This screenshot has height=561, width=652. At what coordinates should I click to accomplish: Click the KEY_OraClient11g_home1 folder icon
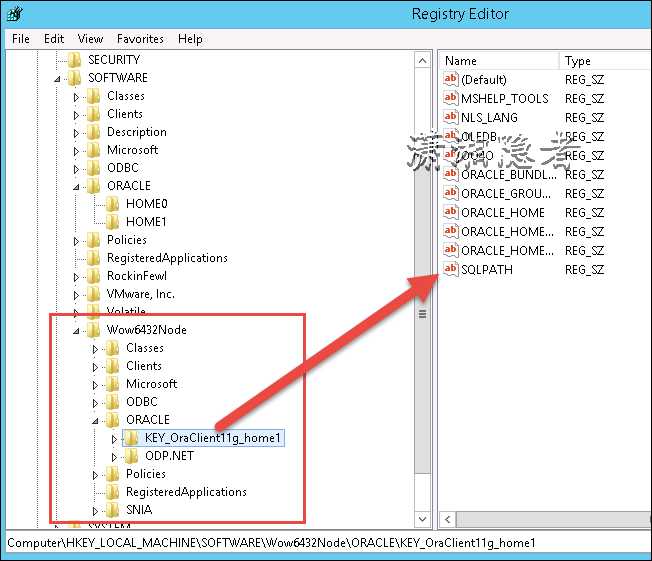pyautogui.click(x=131, y=438)
